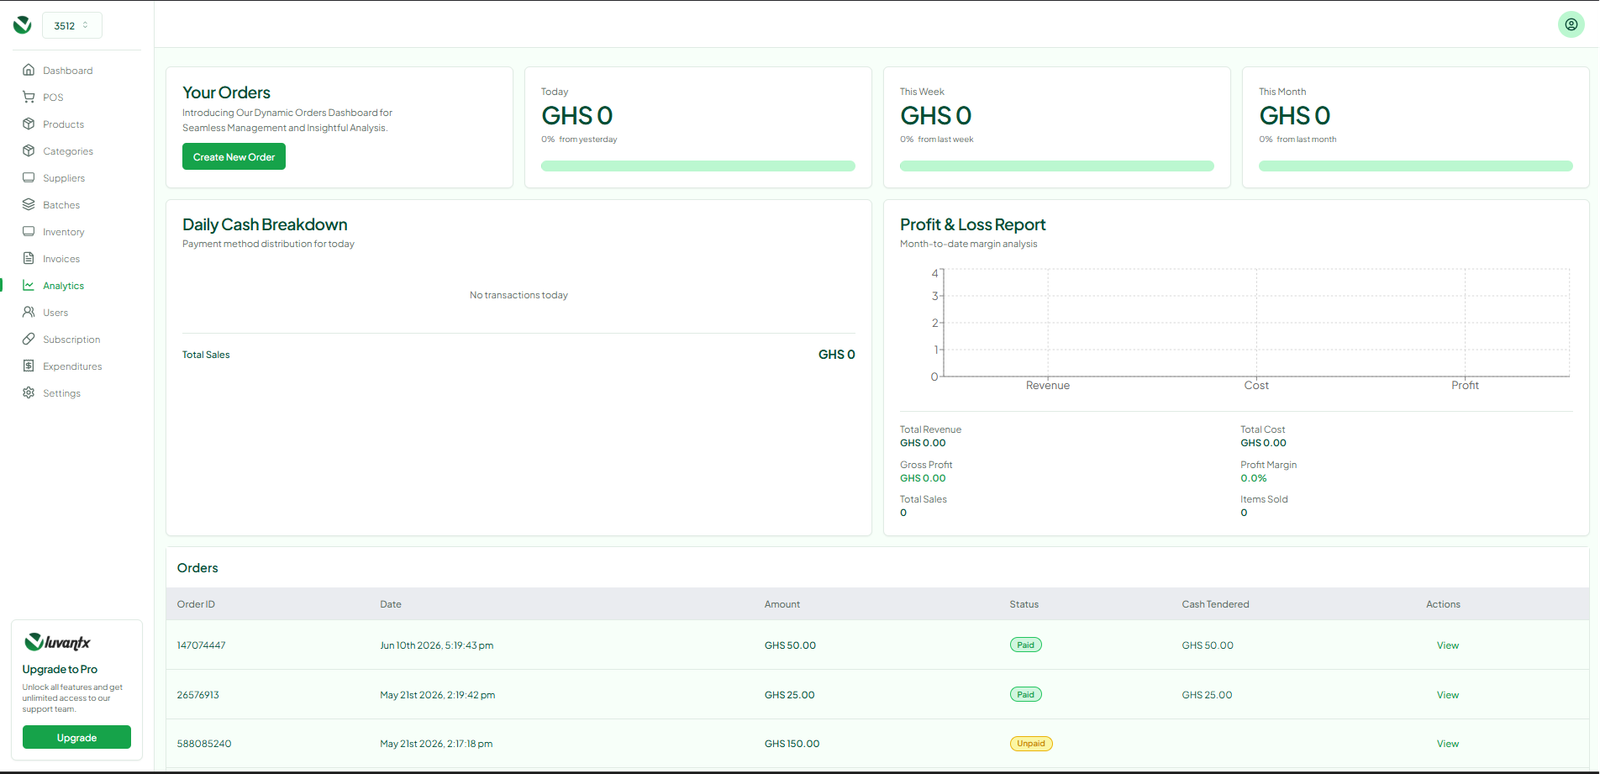
Task: Click the Create New Order button
Action: click(x=234, y=157)
